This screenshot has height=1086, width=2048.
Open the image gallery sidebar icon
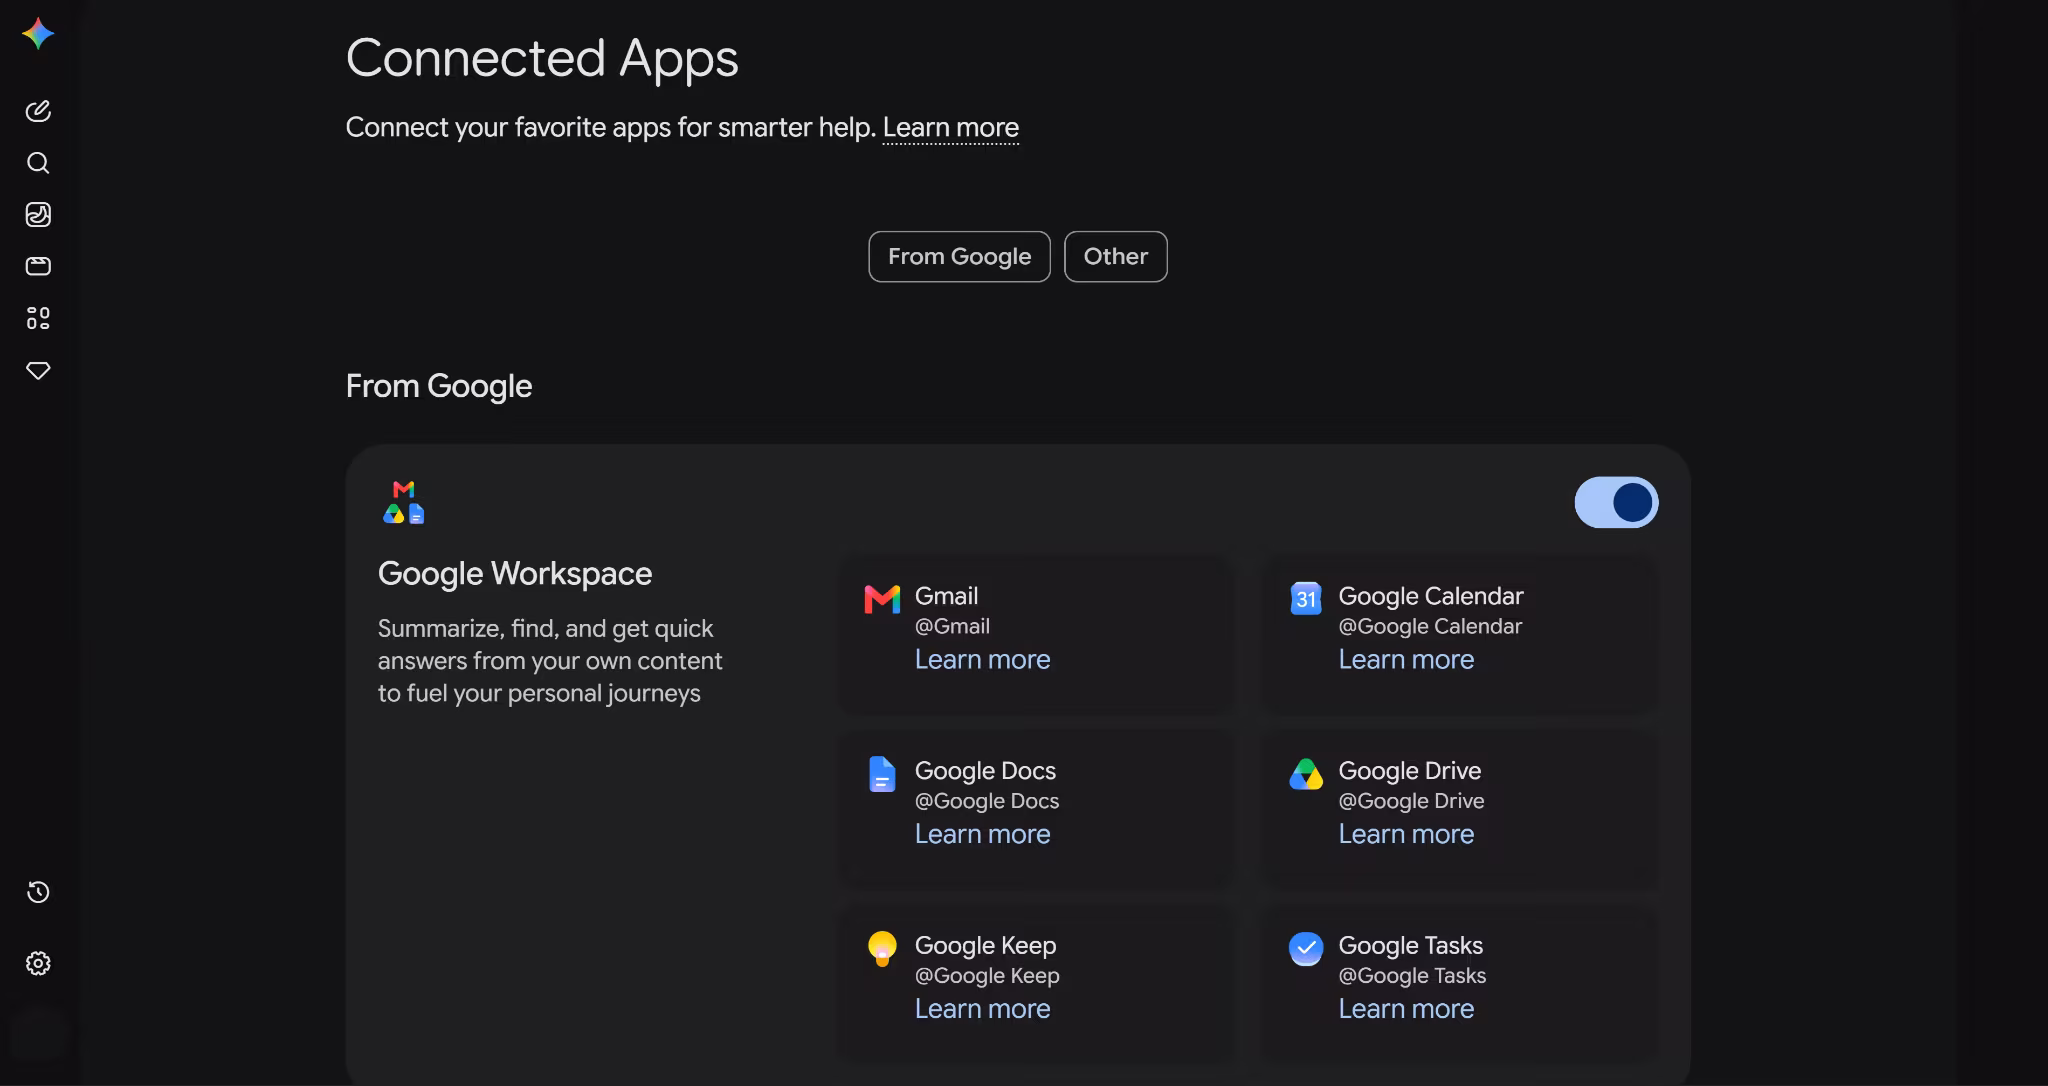click(x=38, y=215)
